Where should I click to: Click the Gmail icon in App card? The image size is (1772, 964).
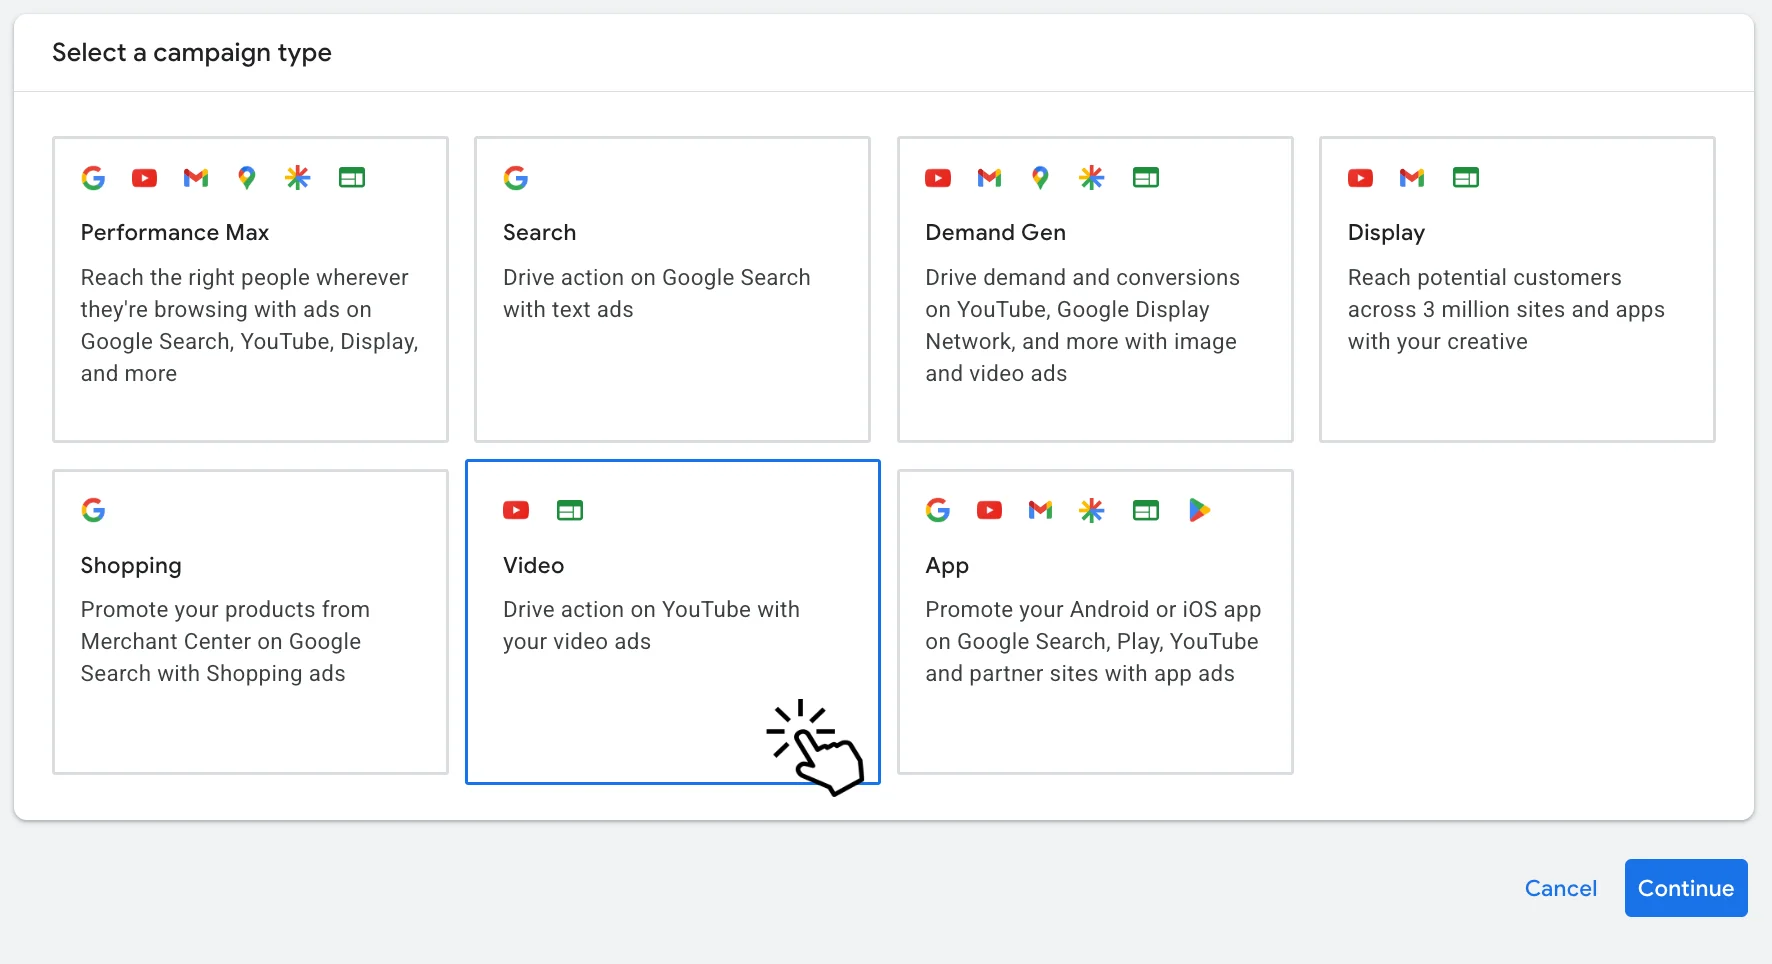click(1041, 510)
